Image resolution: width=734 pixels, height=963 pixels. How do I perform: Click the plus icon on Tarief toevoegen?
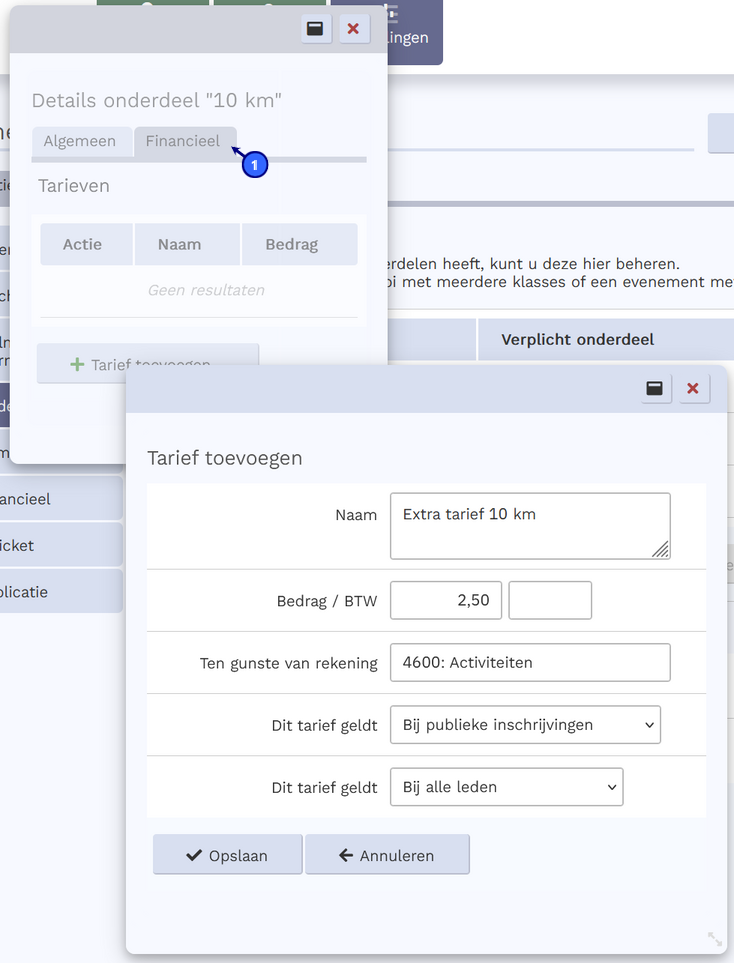[77, 365]
